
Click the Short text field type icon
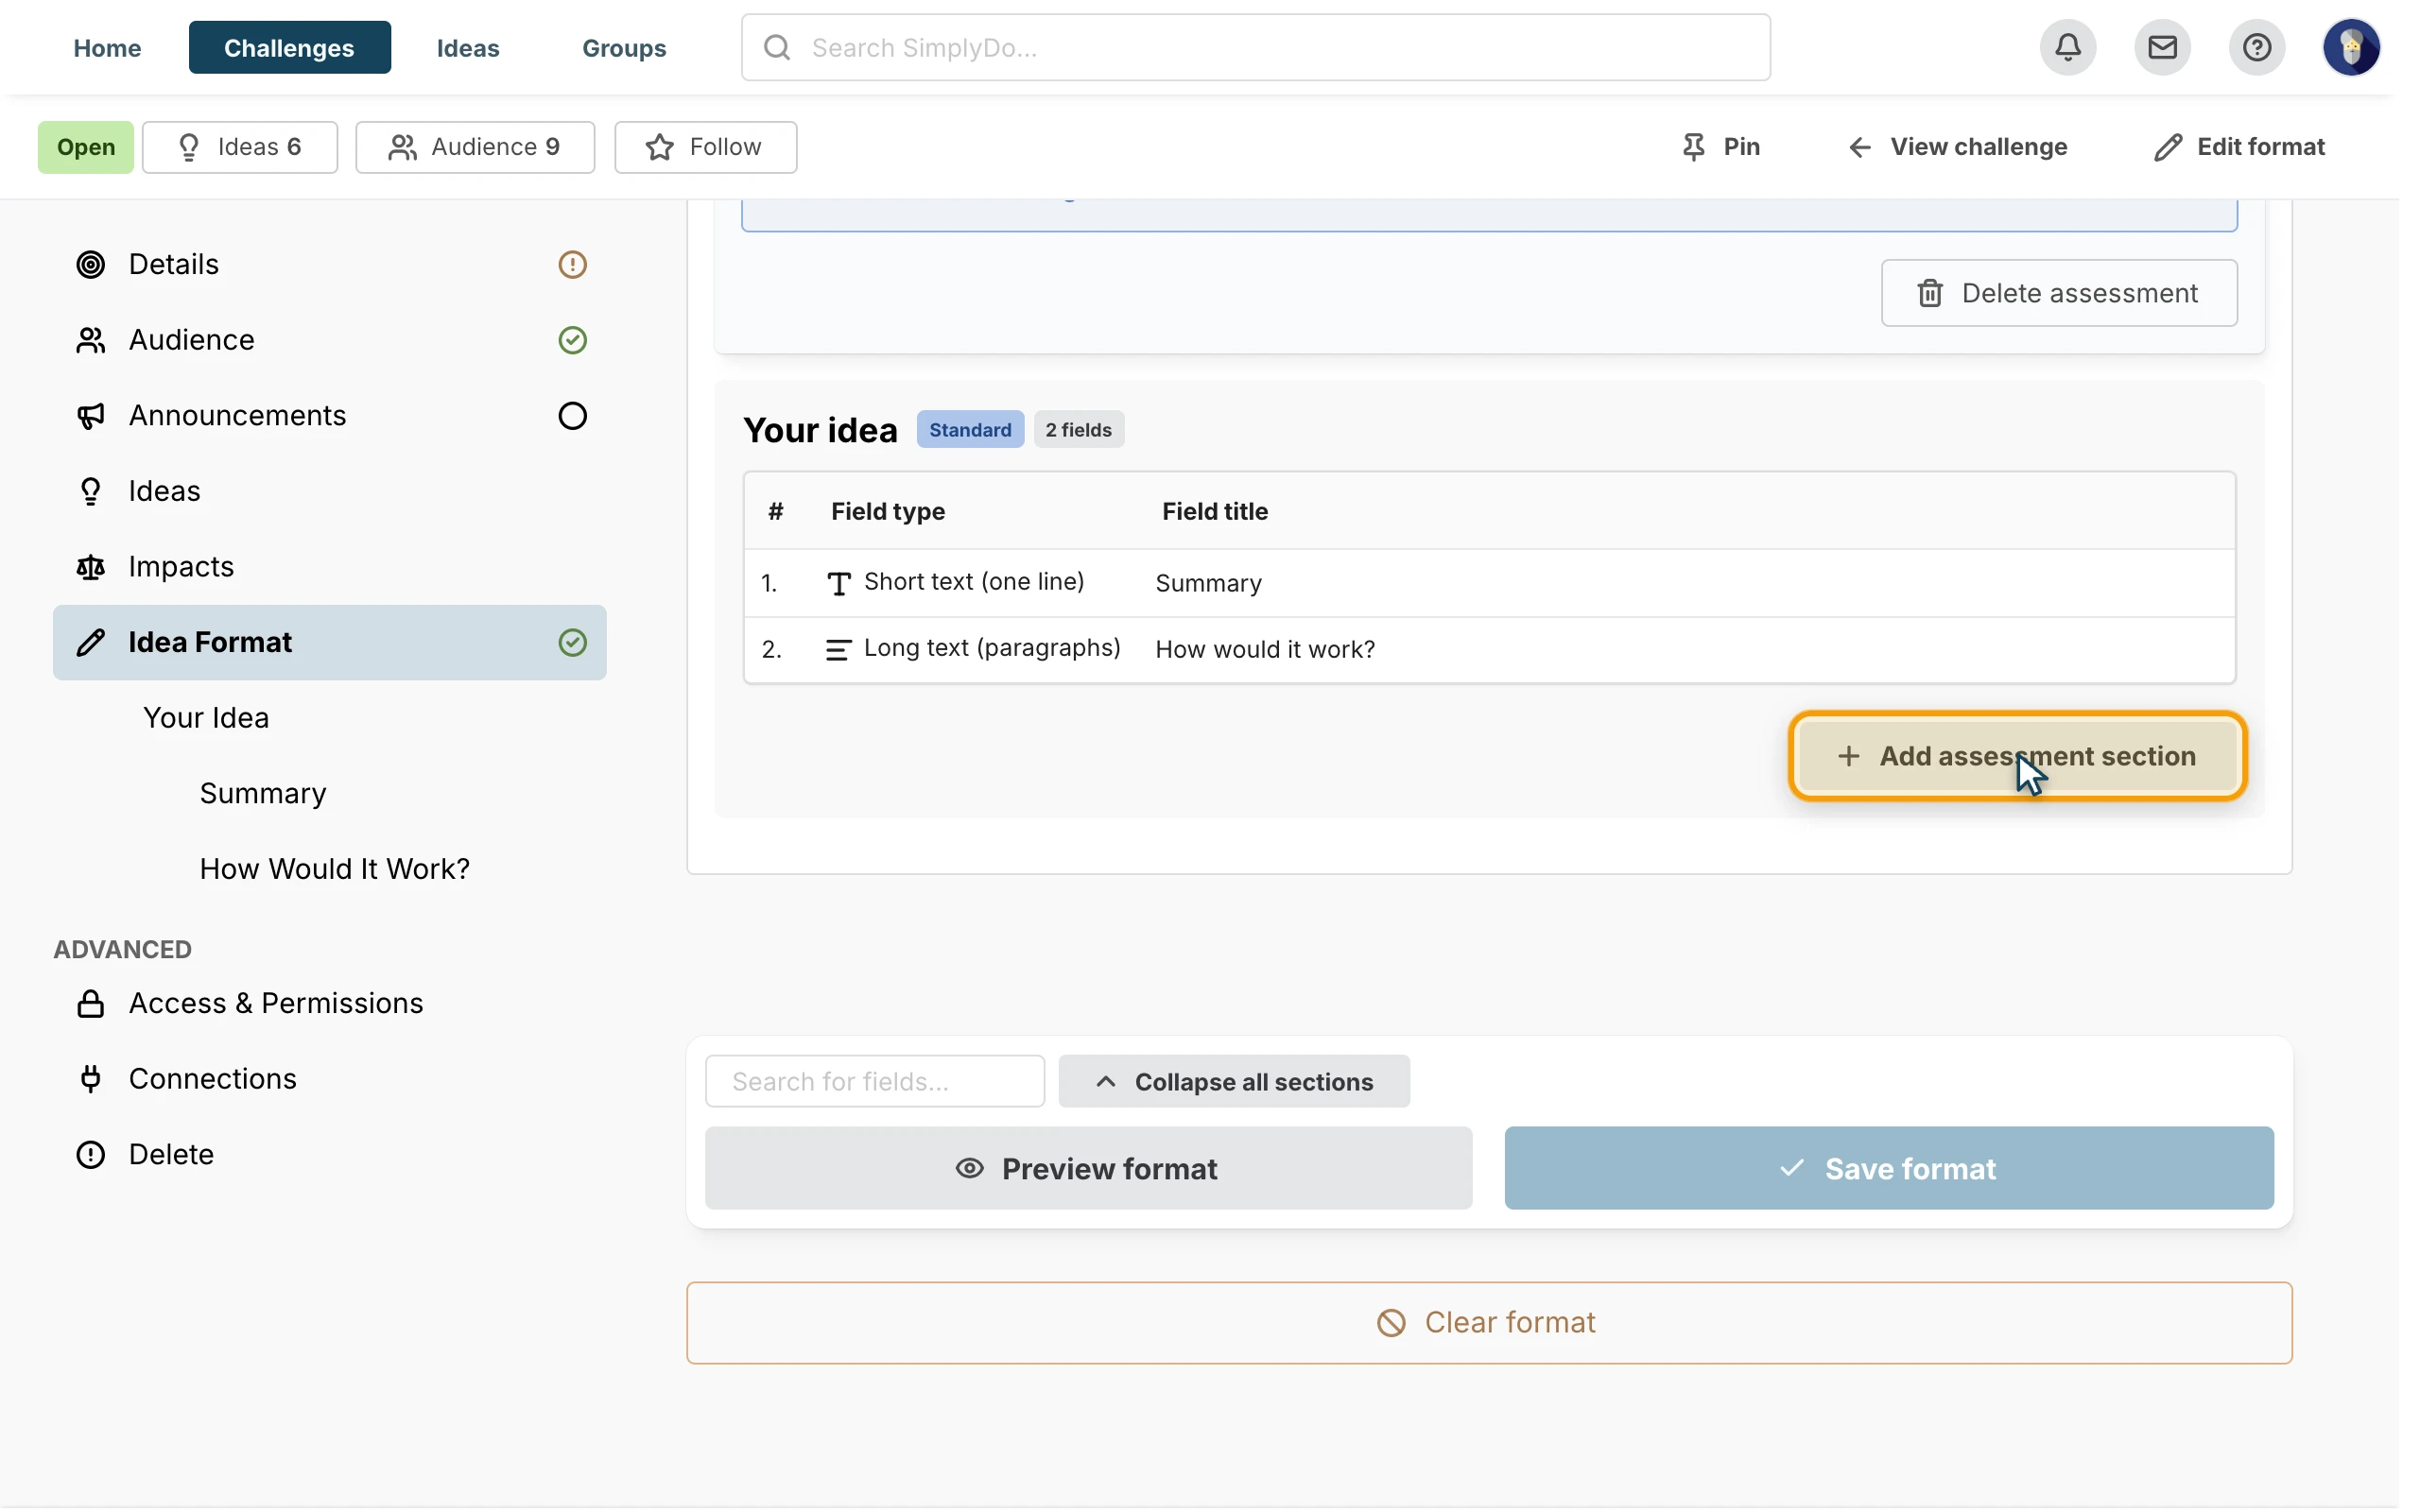[x=839, y=583]
